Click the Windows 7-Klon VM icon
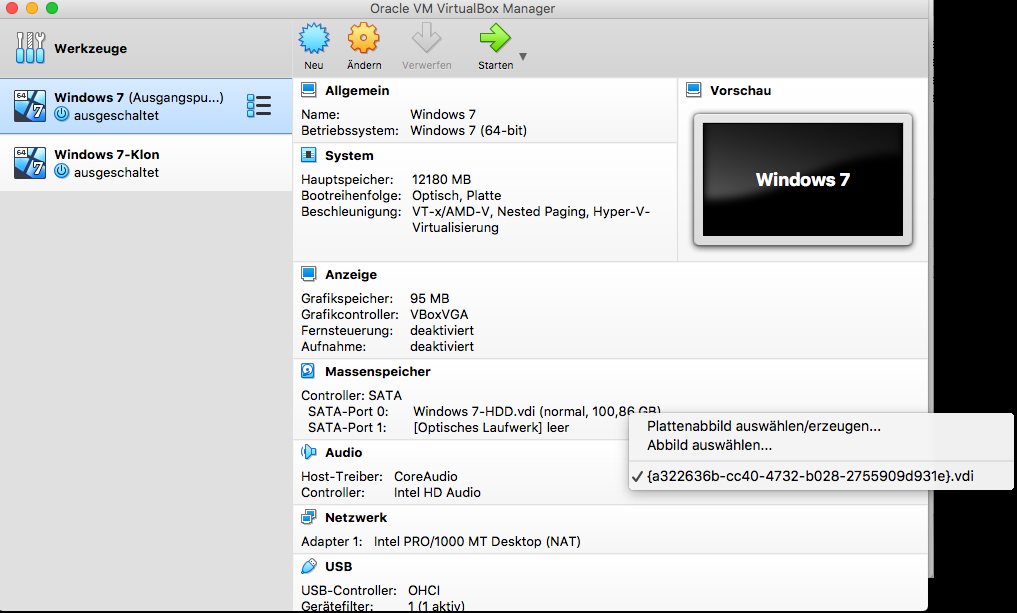 [30, 163]
